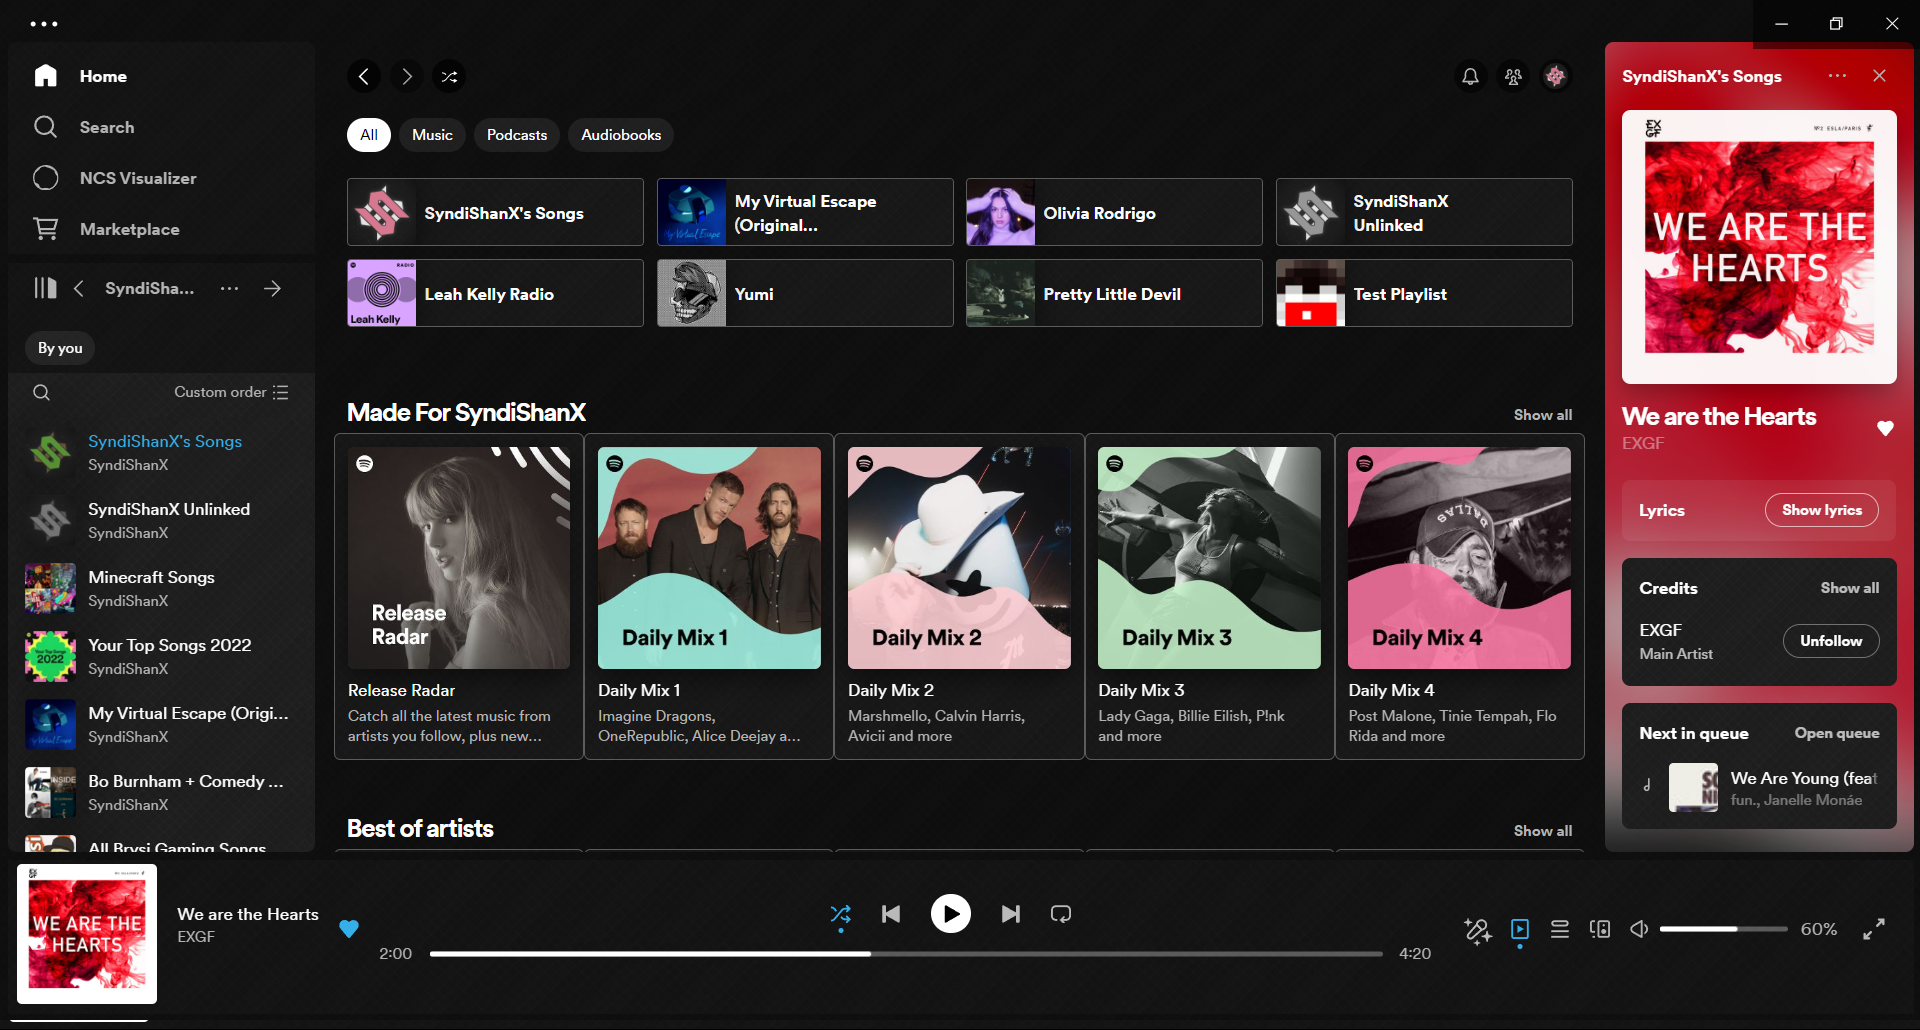Open Bo Burnham + Comedy playlist
This screenshot has height=1030, width=1920.
coord(161,792)
